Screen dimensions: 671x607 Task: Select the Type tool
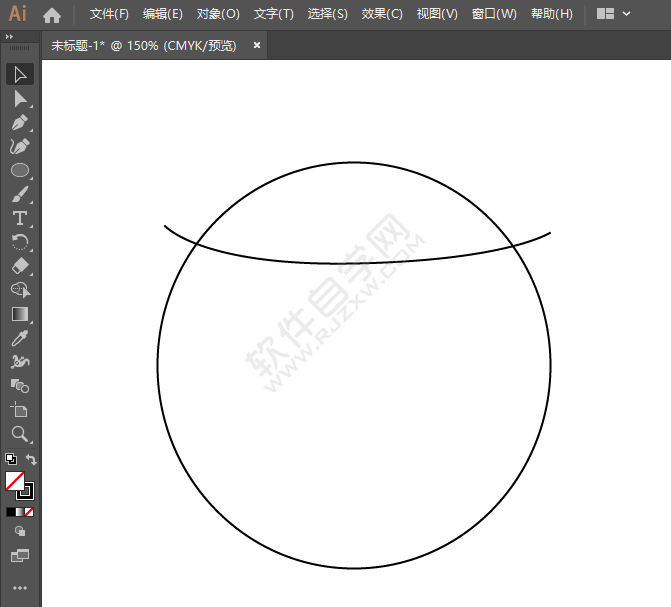19,218
